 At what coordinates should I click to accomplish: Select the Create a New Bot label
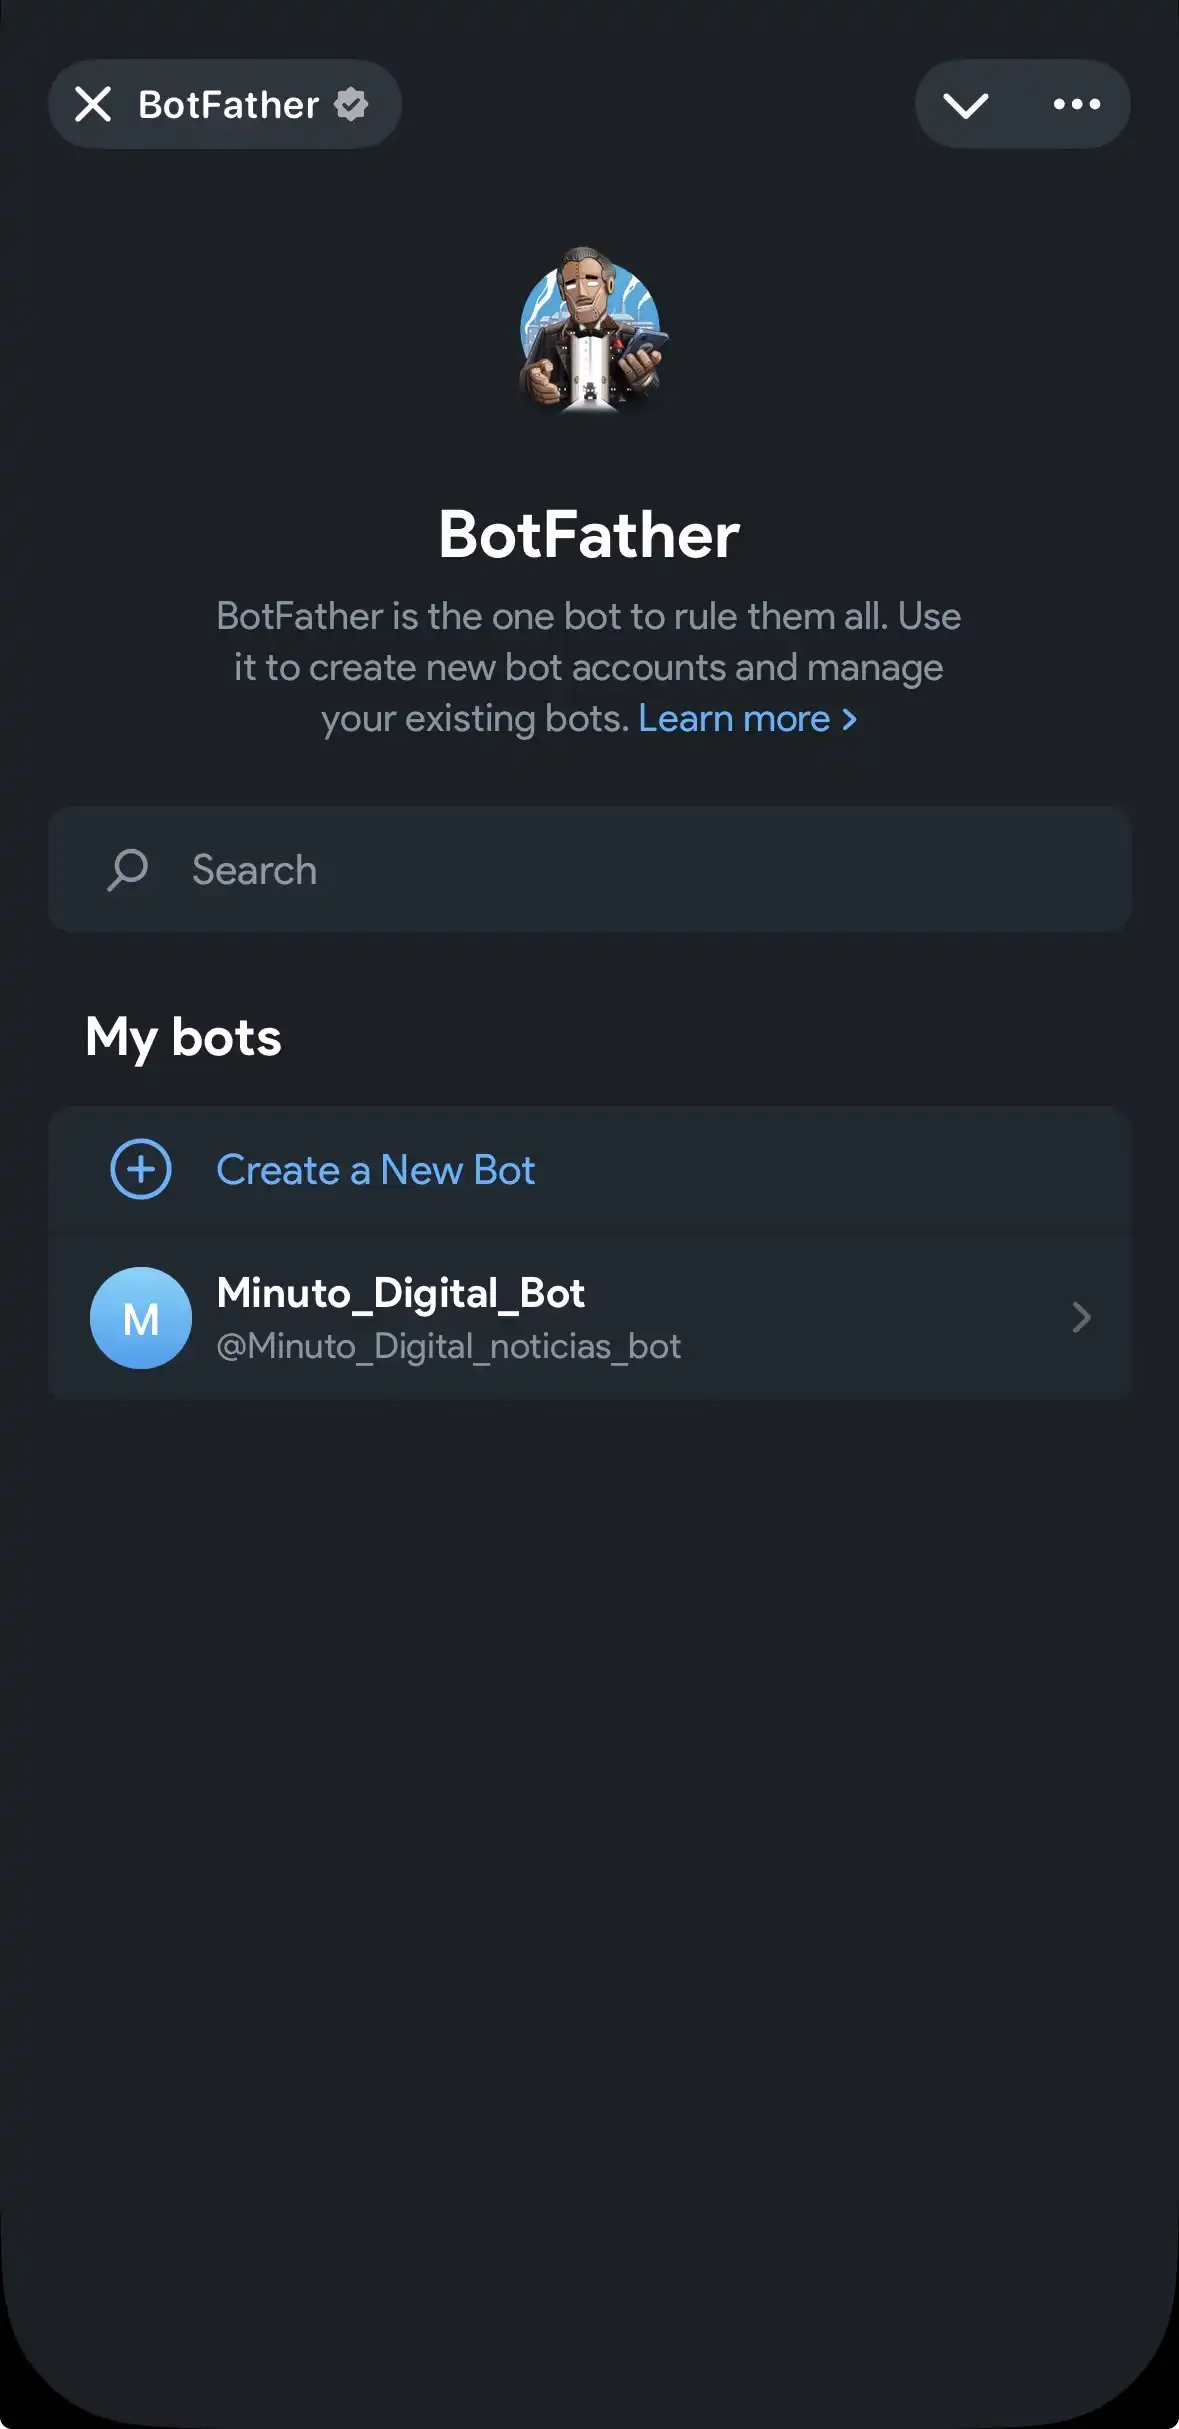376,1170
